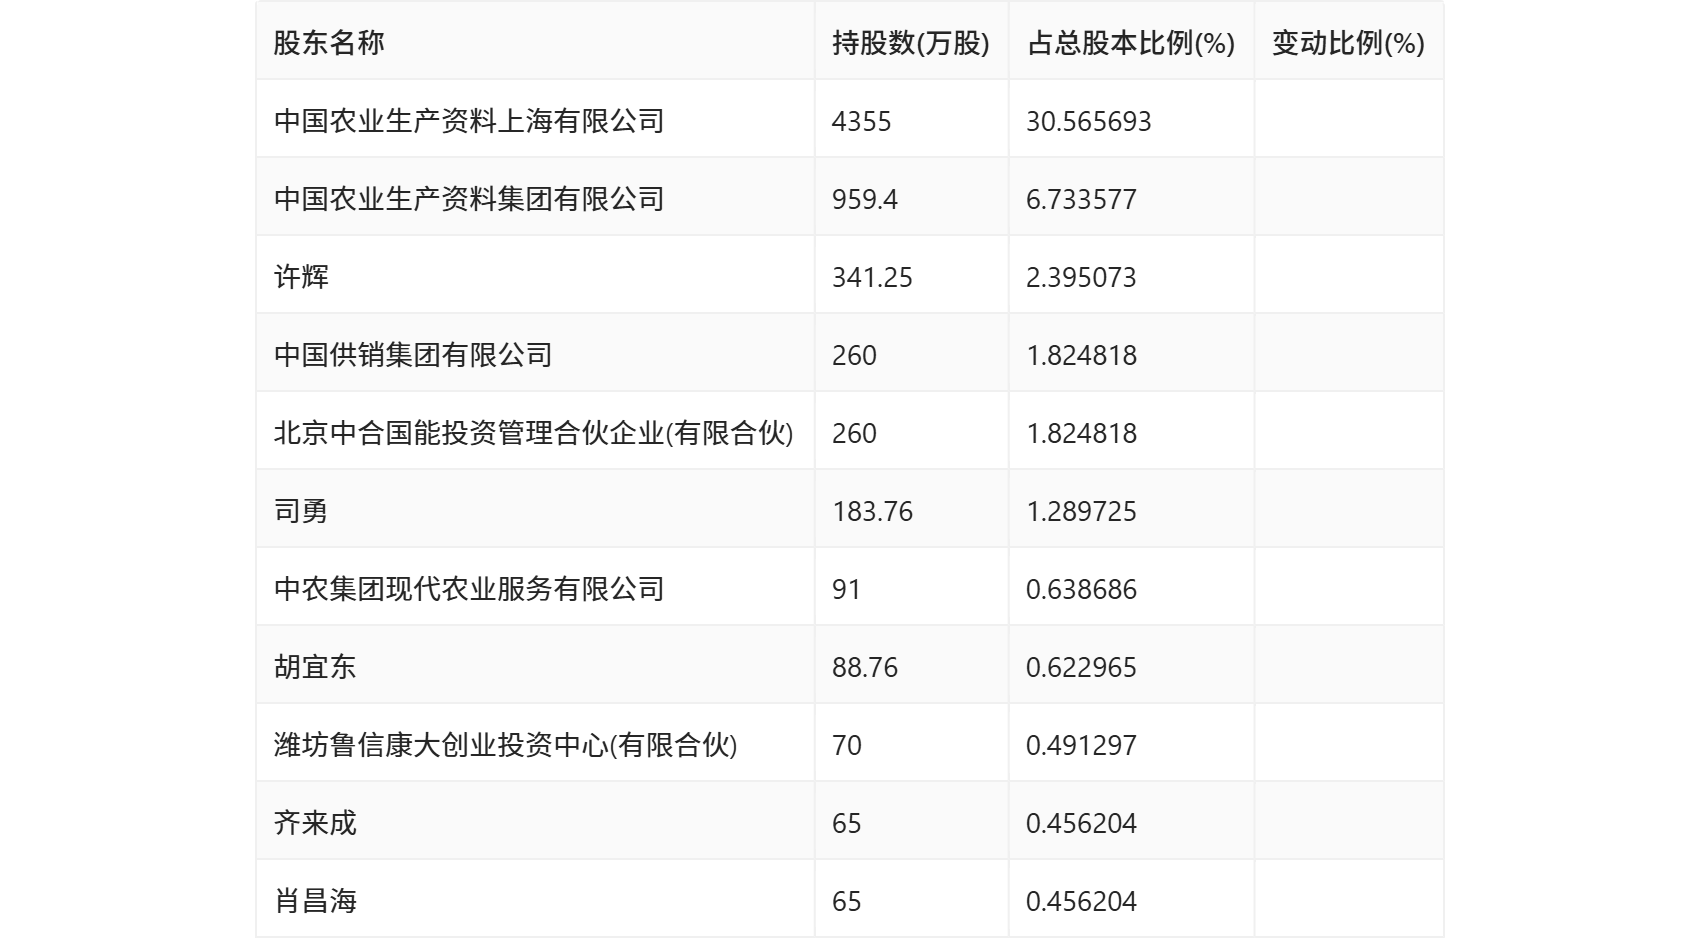
Task: Select shareholder 肖昌海
Action: coord(315,901)
